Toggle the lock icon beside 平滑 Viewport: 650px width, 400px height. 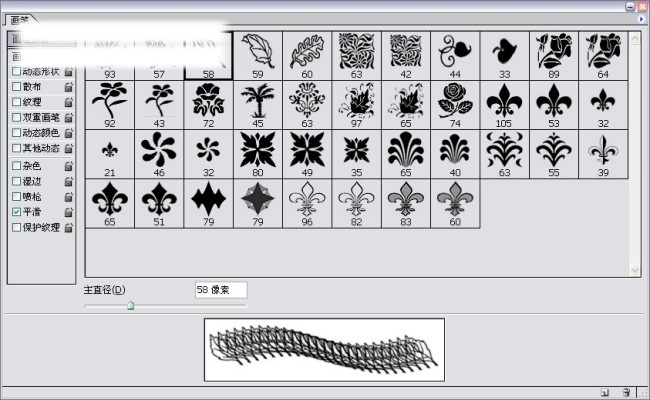click(69, 212)
